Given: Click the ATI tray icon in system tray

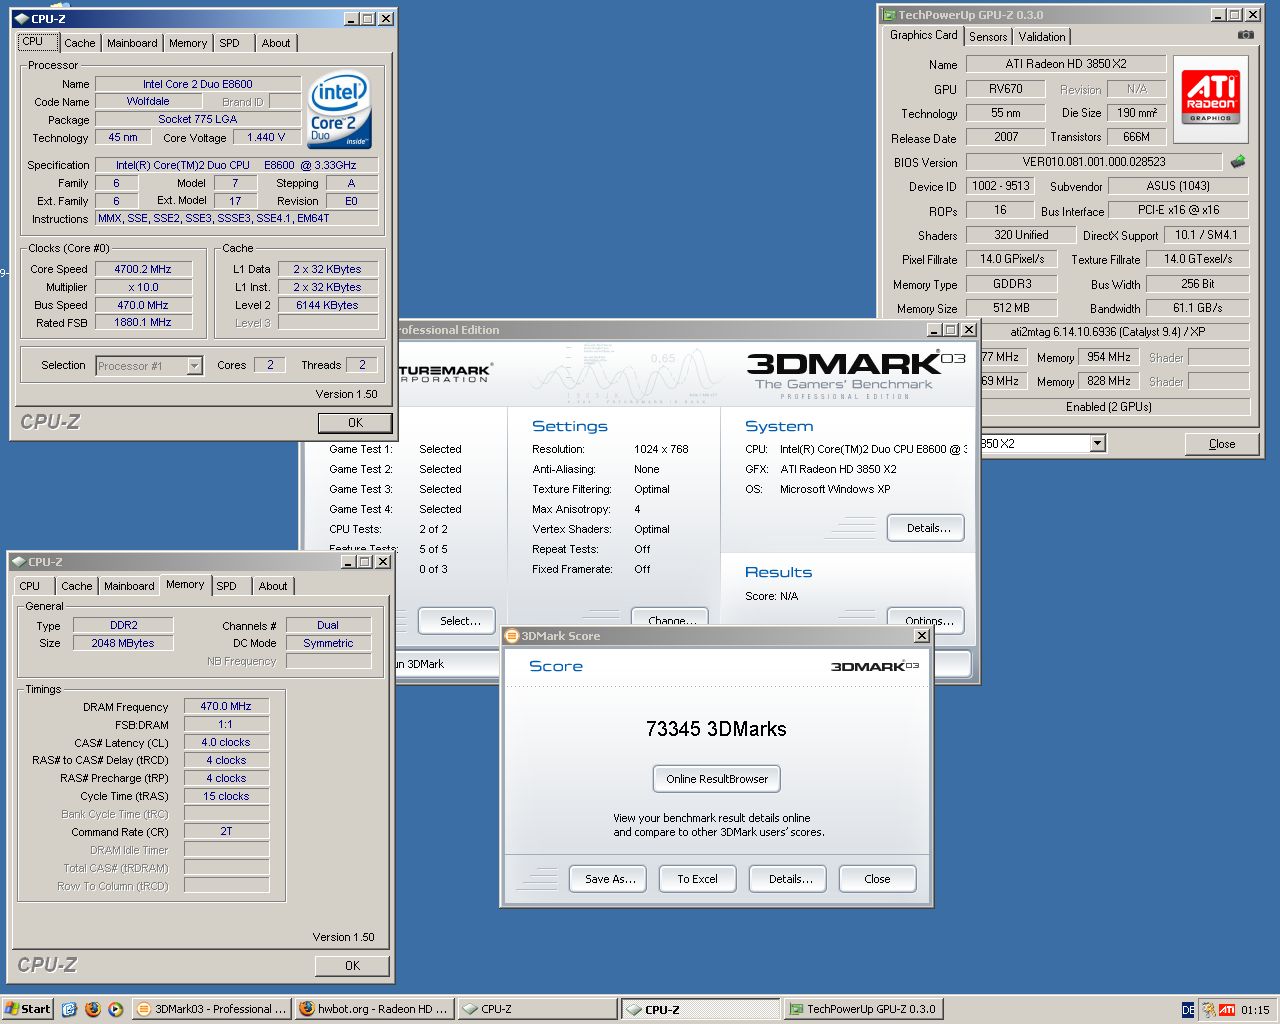Looking at the screenshot, I should click(x=1226, y=1010).
